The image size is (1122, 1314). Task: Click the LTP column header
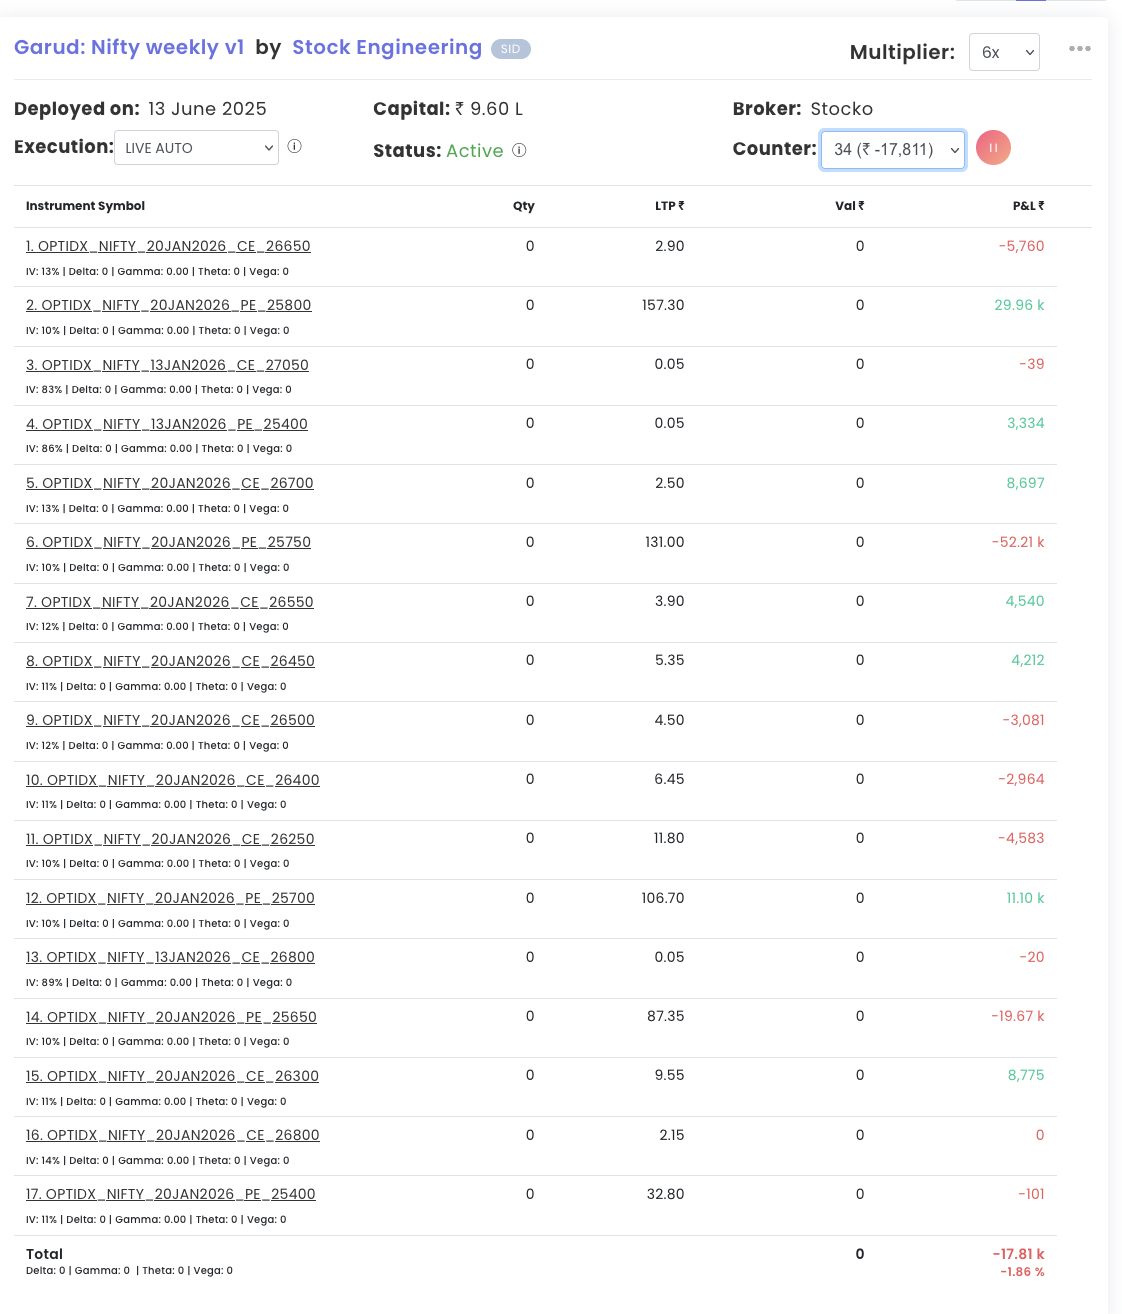(x=669, y=206)
